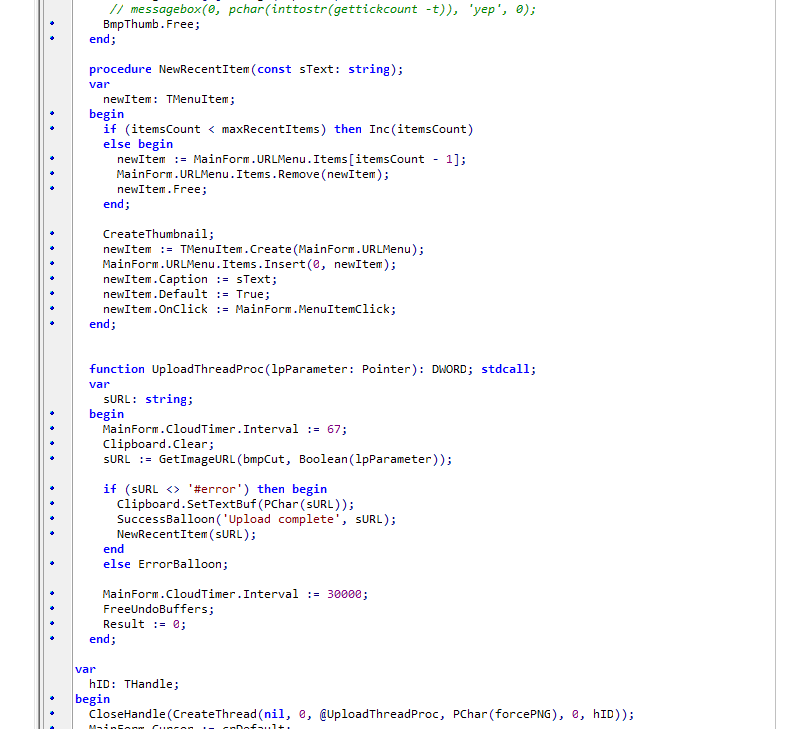Place cursor on 'newItem.Caption := sText;'
The image size is (805, 729).
pos(189,279)
